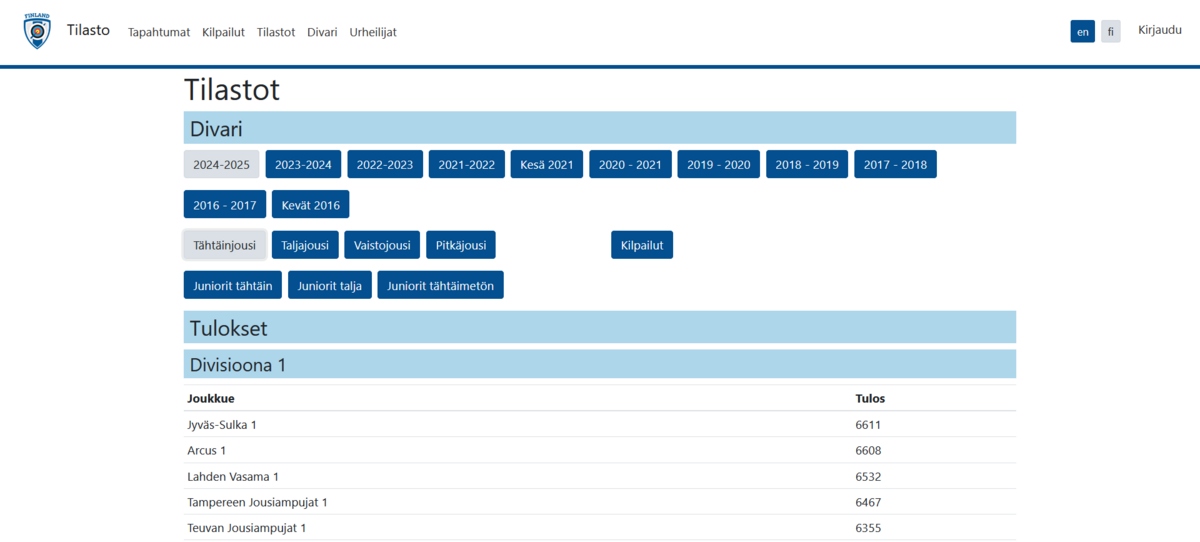
Task: Click the score 6467
Action: point(868,502)
